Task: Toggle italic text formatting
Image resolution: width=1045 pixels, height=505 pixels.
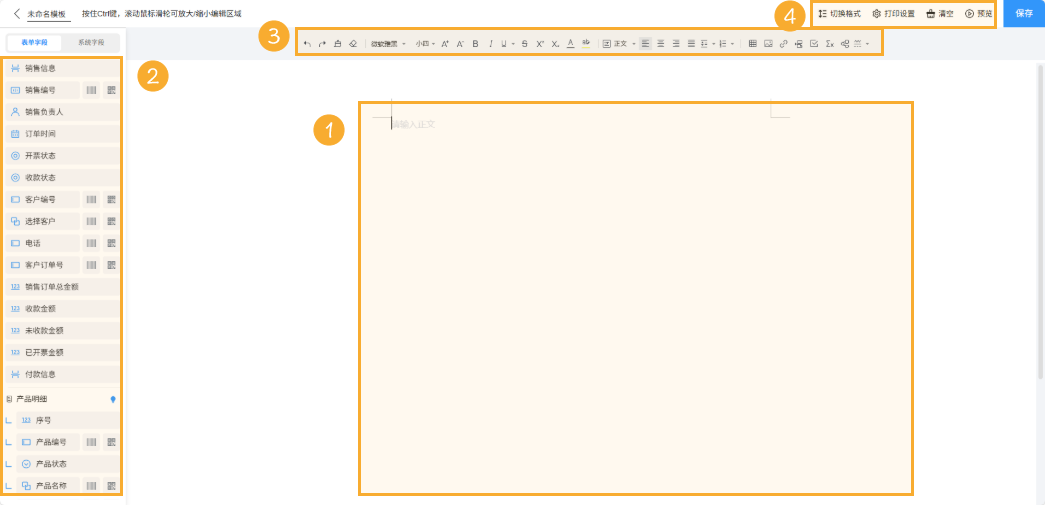Action: coord(490,44)
